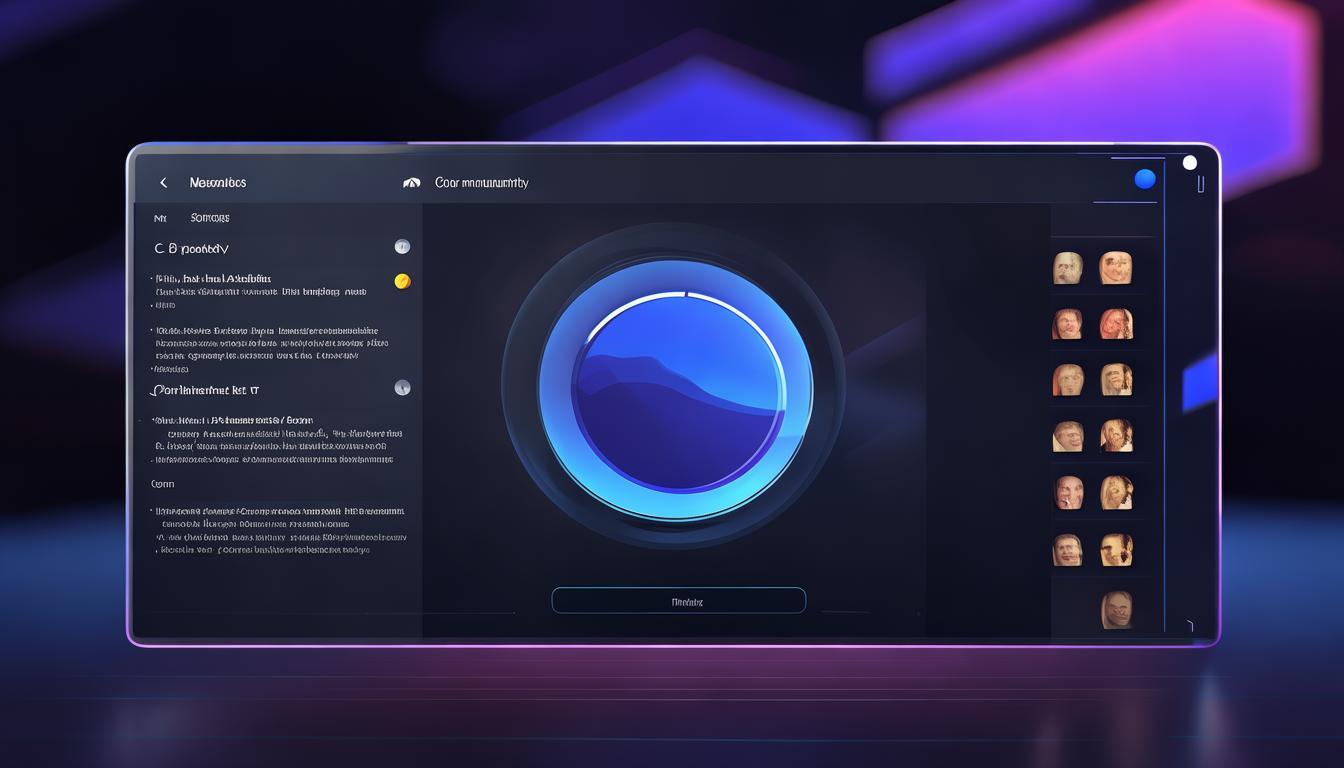
Task: Expand the second large section heading in sidebar
Action: (x=204, y=390)
